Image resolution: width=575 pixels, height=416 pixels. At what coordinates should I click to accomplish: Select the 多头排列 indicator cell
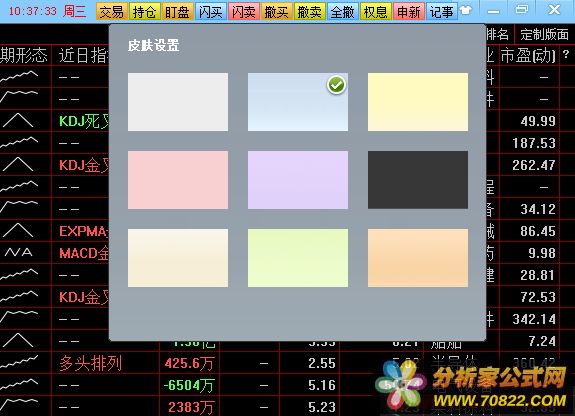pyautogui.click(x=90, y=364)
